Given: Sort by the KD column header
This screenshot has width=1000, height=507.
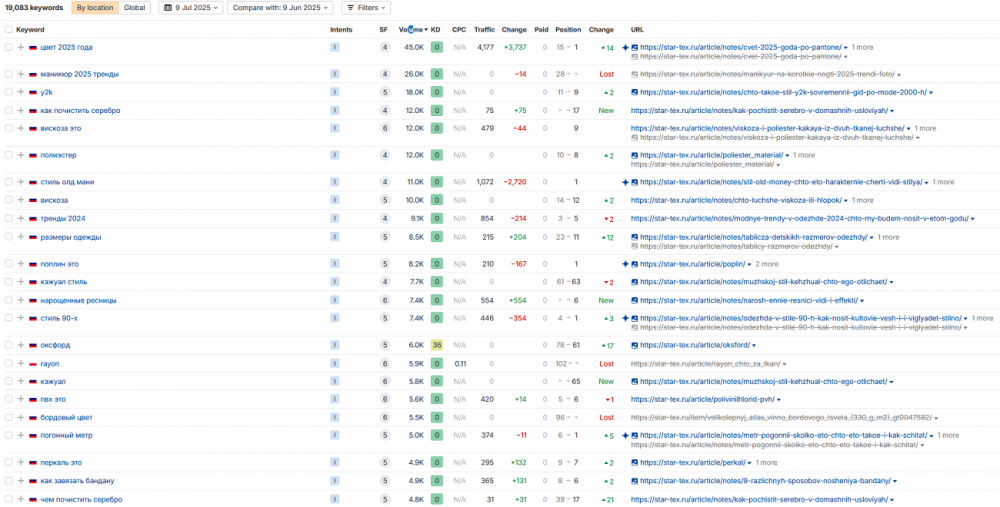Looking at the screenshot, I should [436, 29].
